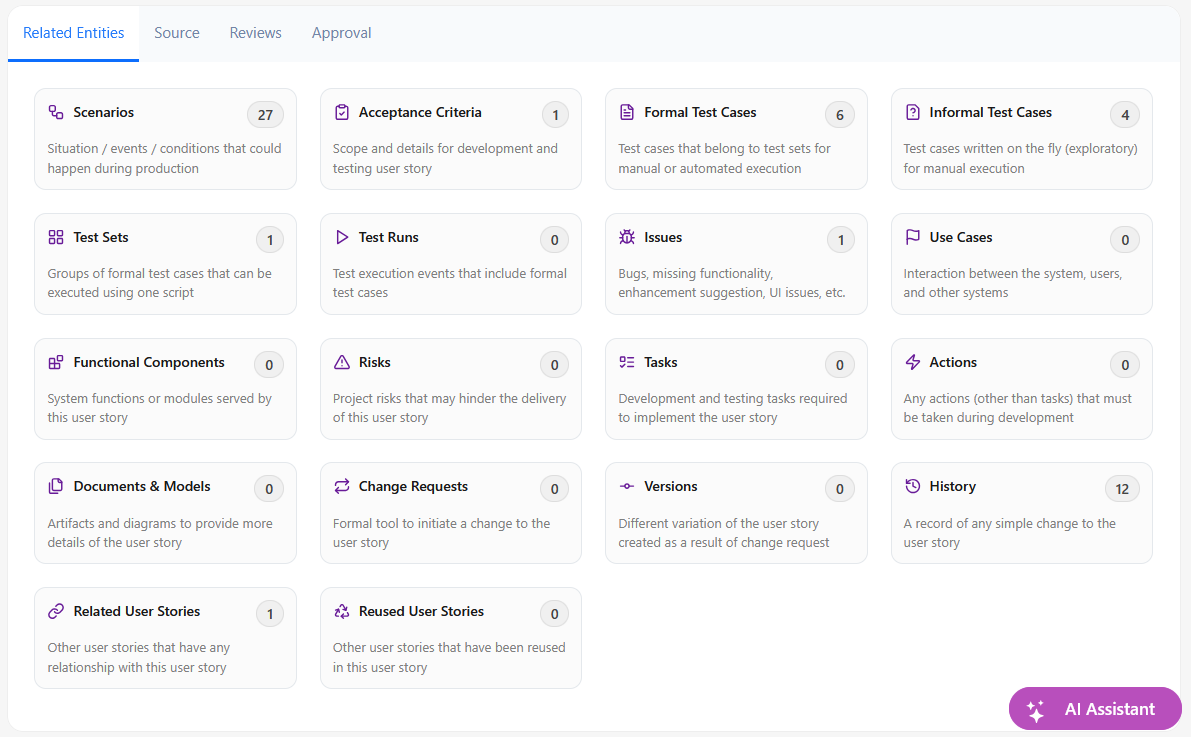Click the Test Runs play icon
This screenshot has height=737, width=1191.
coord(342,238)
